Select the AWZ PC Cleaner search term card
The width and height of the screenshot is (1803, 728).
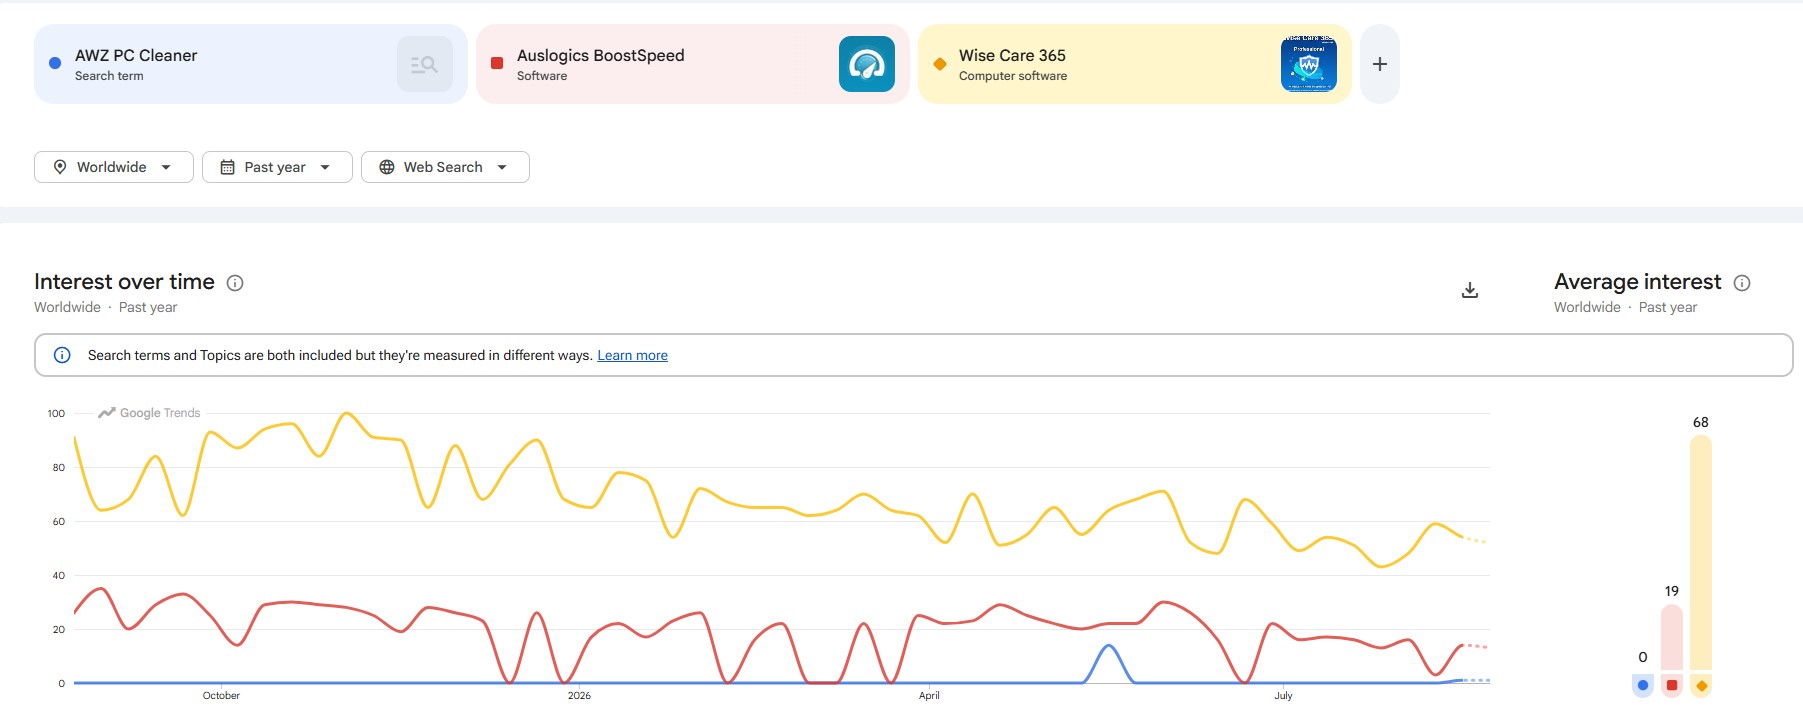[x=250, y=64]
